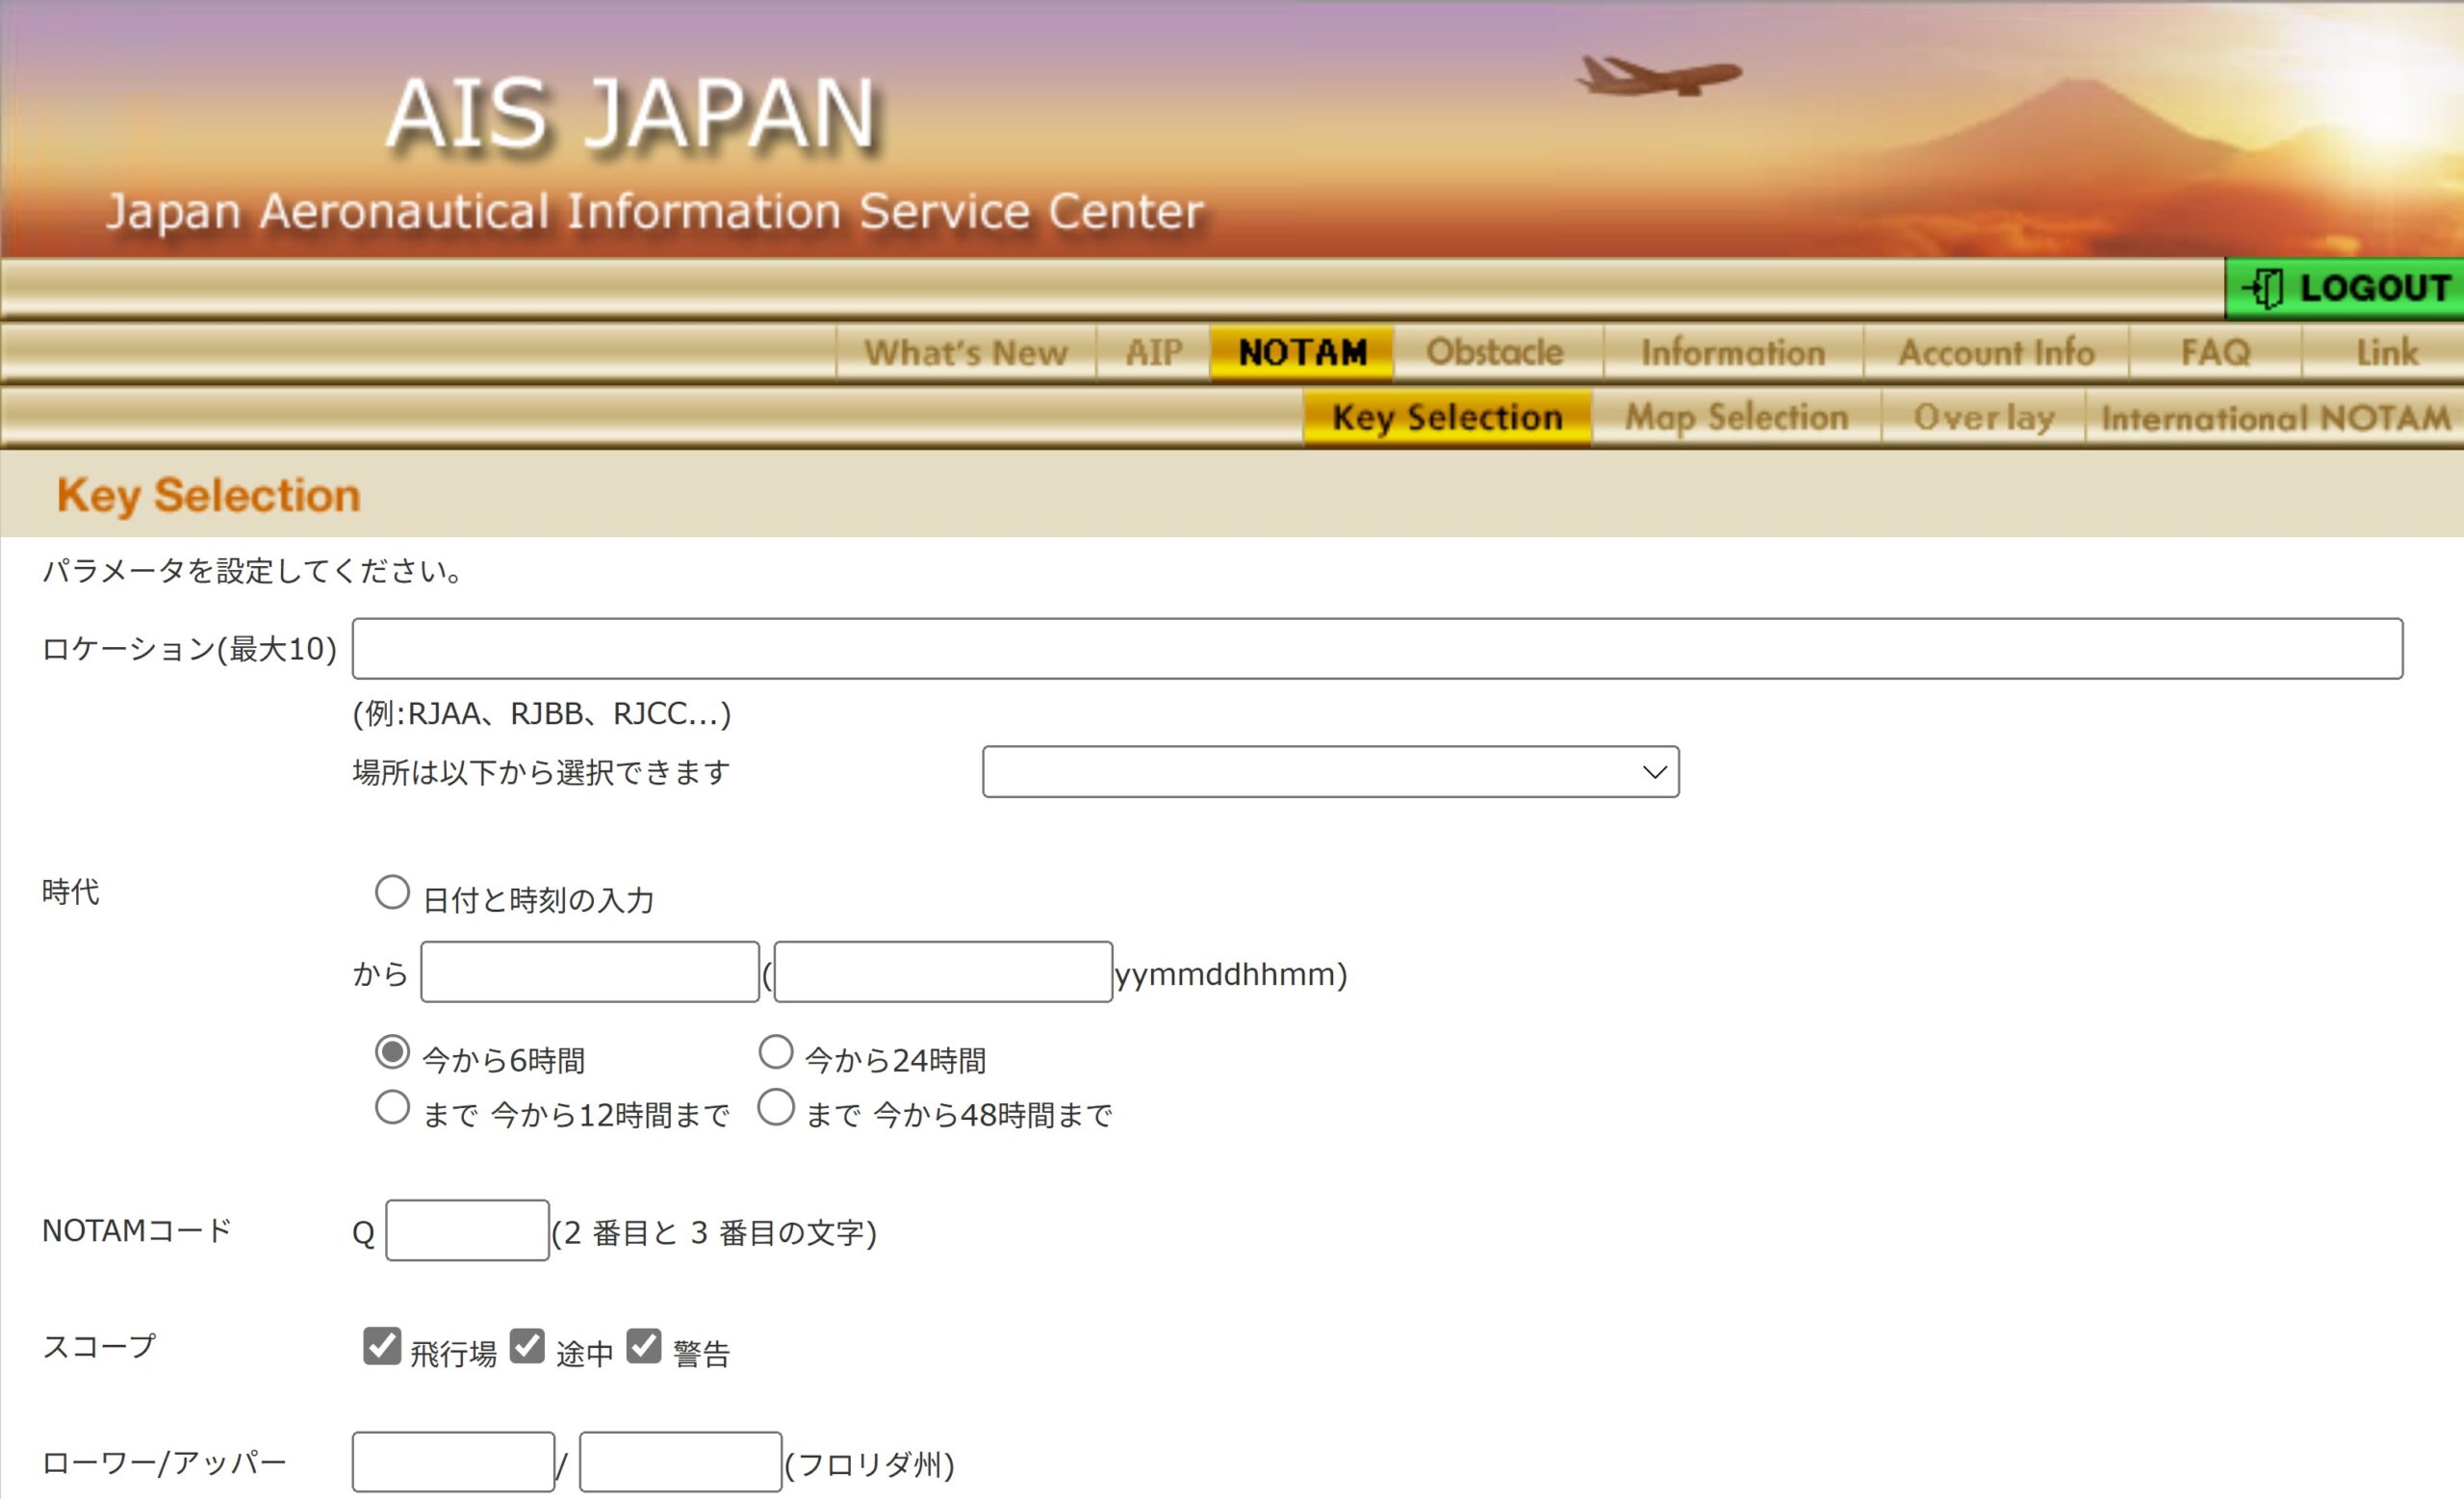2464x1499 pixels.
Task: Open the Link tab
Action: click(x=2386, y=352)
